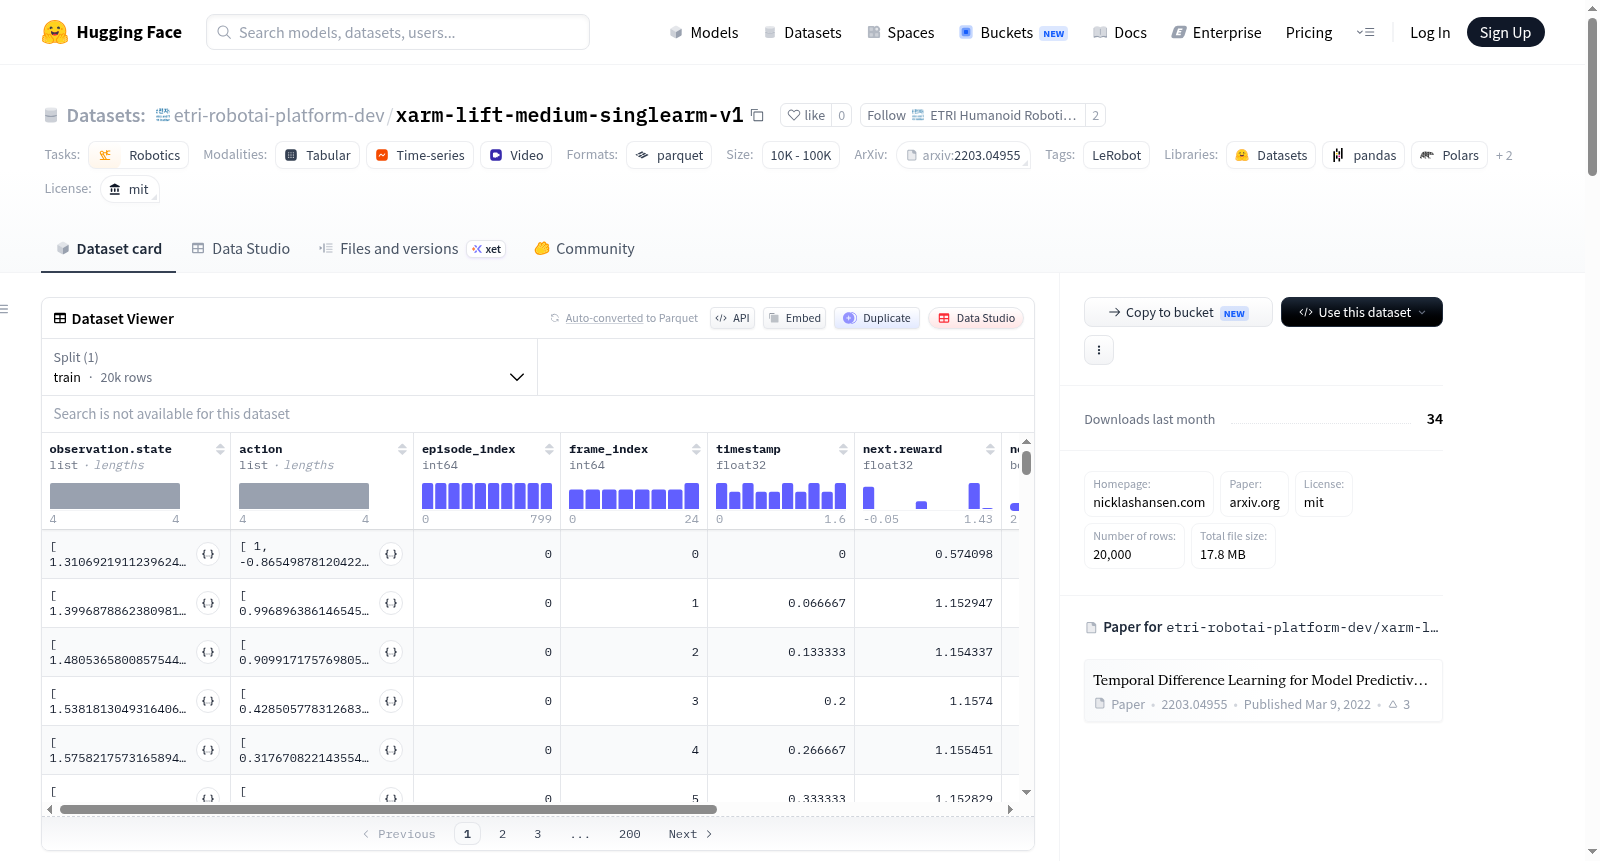This screenshot has height=861, width=1600.
Task: Copy dataset name with the copy icon
Action: pyautogui.click(x=757, y=115)
